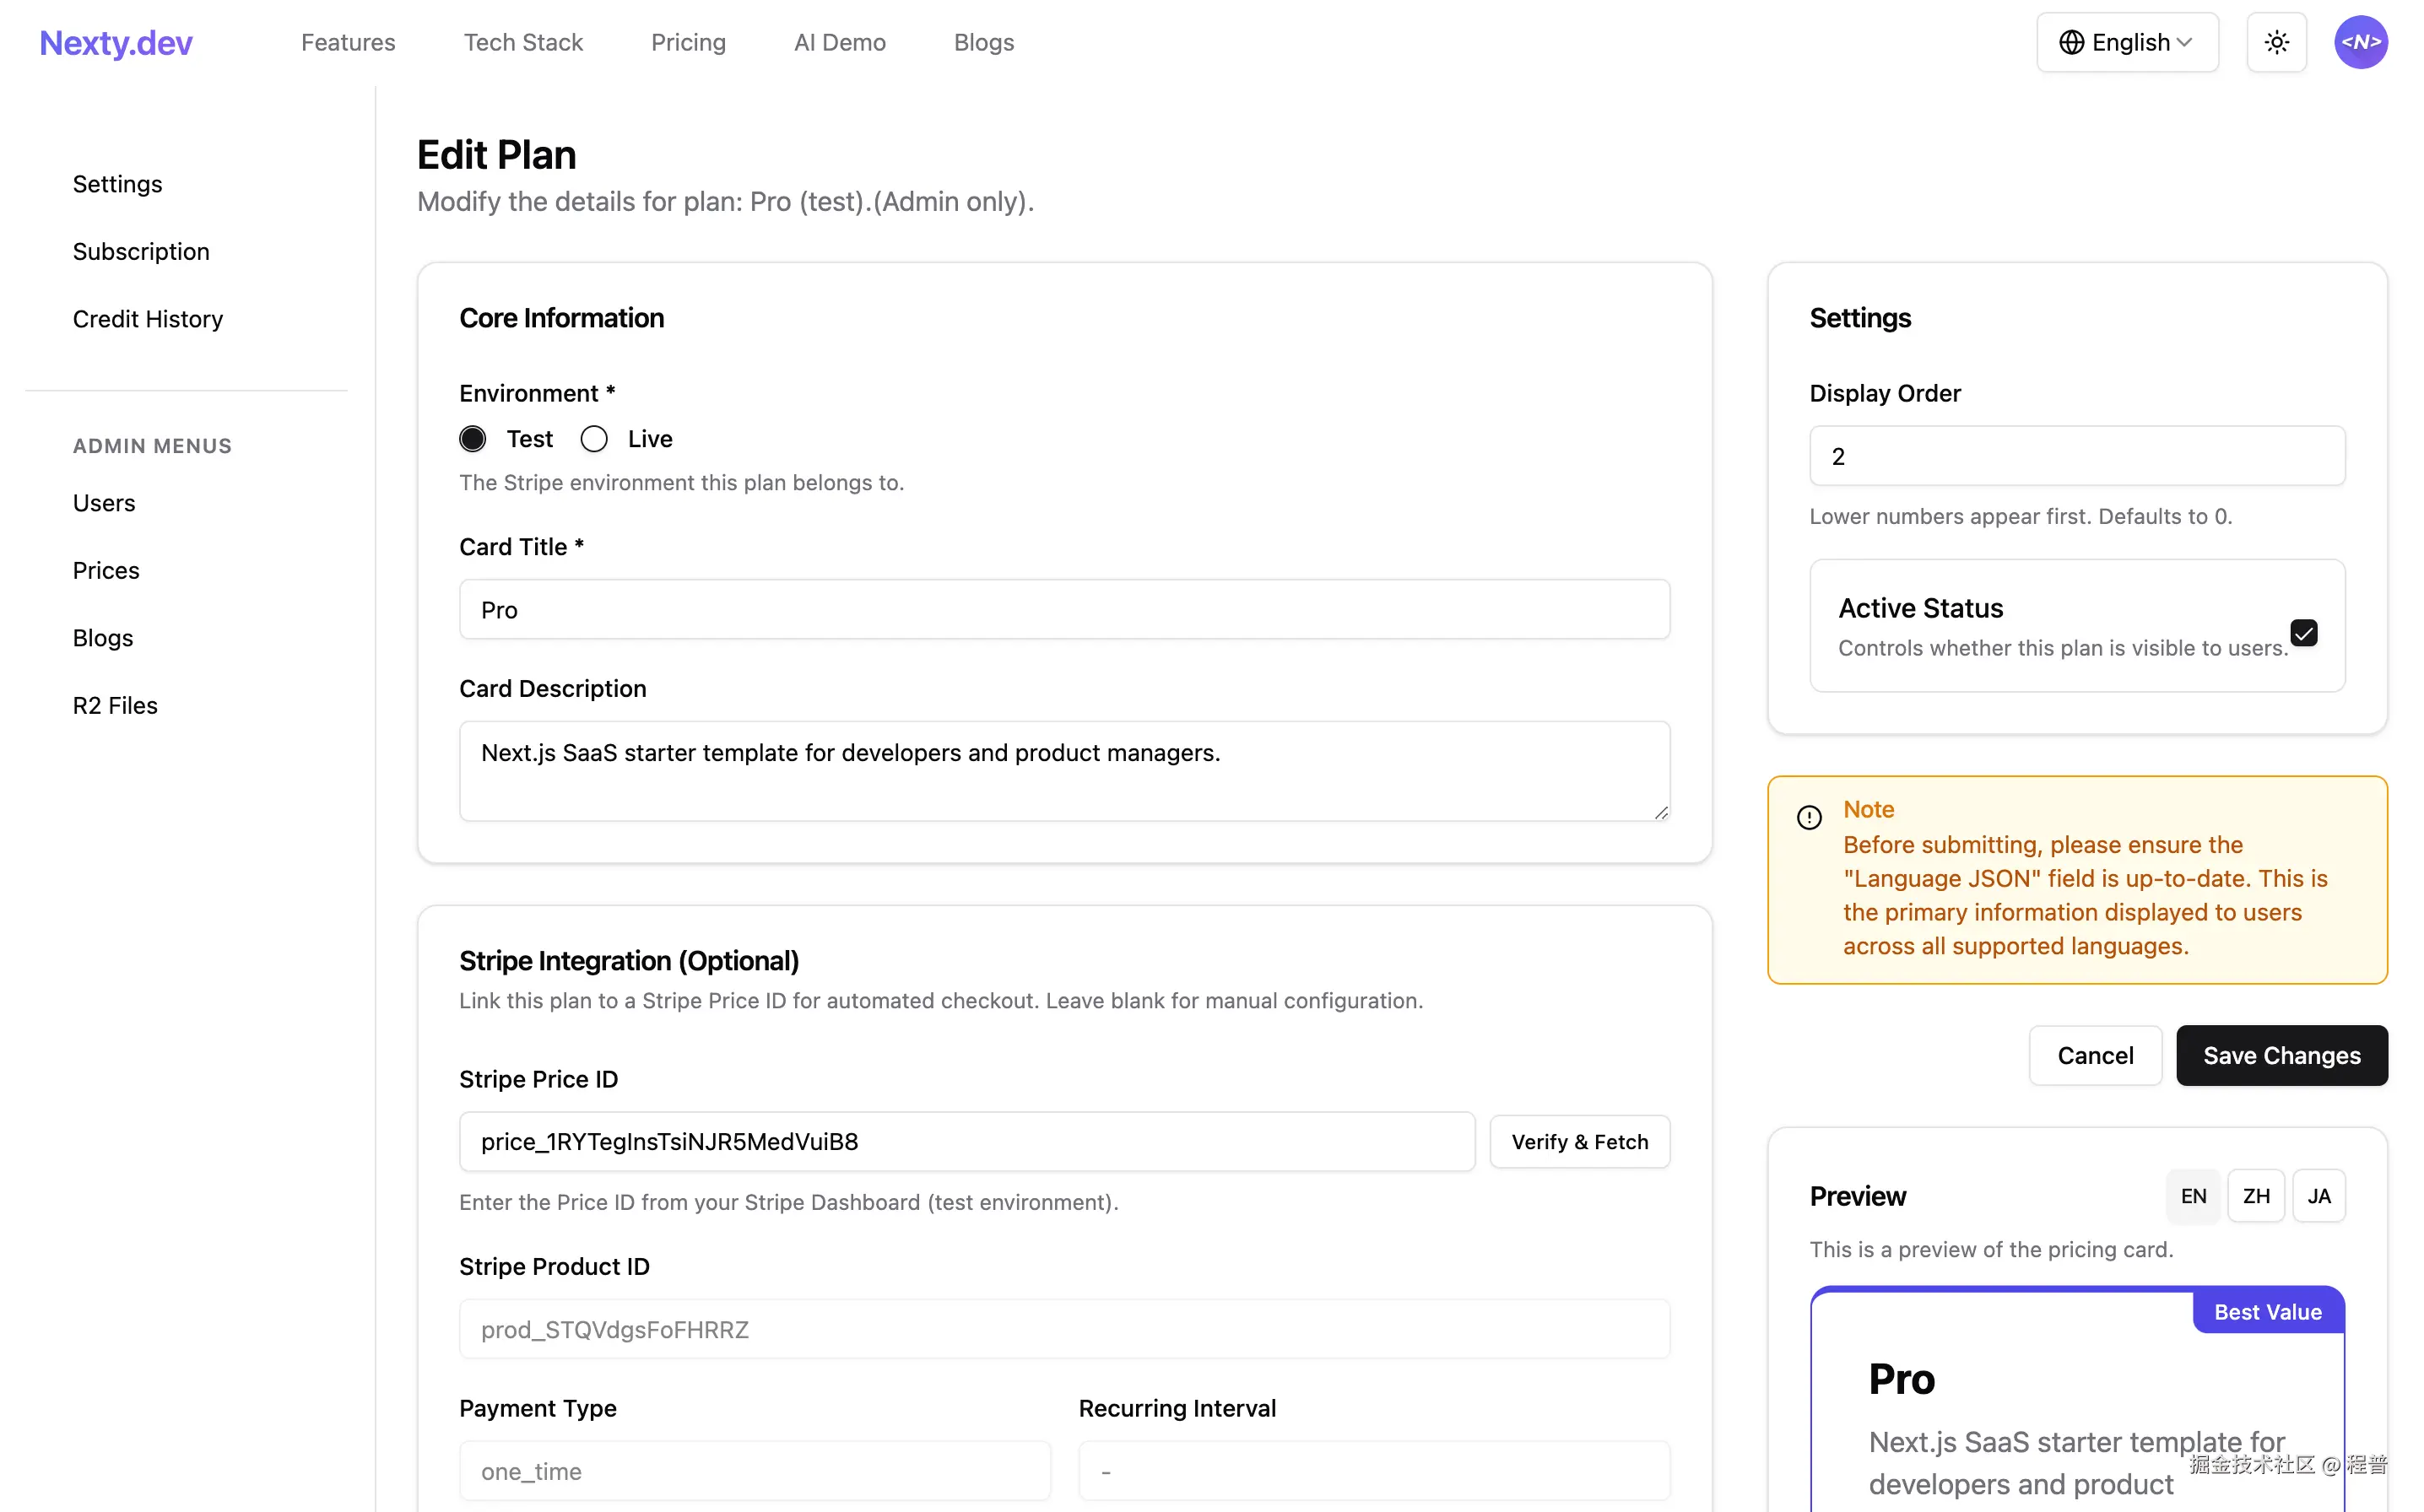Open R2 Files in the admin sidebar

(114, 705)
